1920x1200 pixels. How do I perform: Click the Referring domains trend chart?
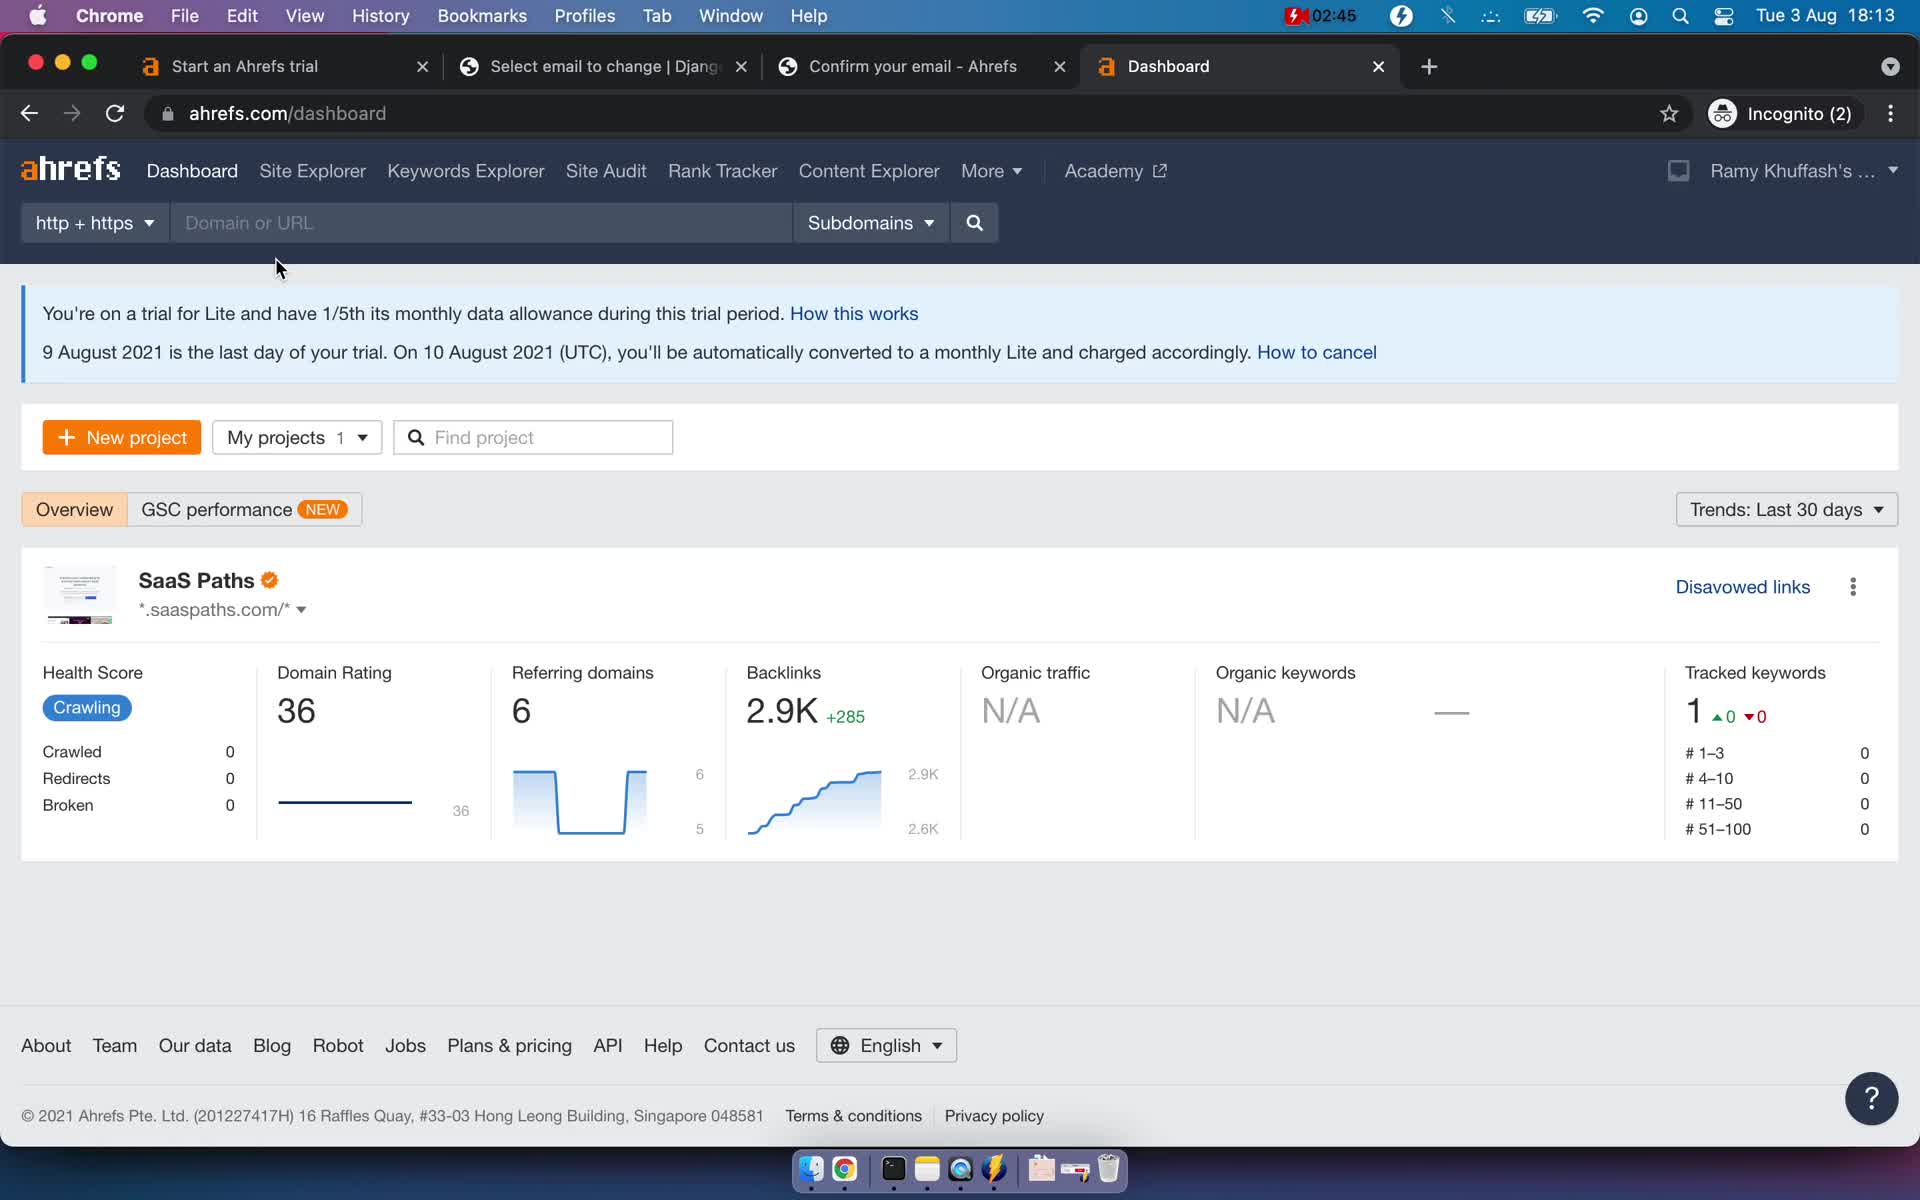[579, 802]
